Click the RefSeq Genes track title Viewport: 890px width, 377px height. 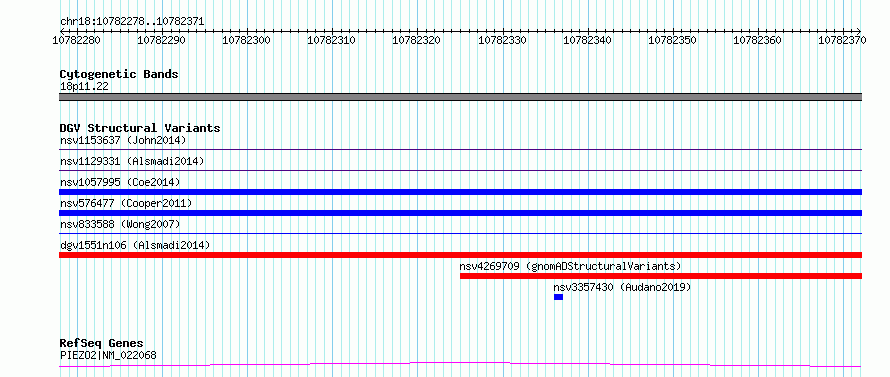pos(102,344)
